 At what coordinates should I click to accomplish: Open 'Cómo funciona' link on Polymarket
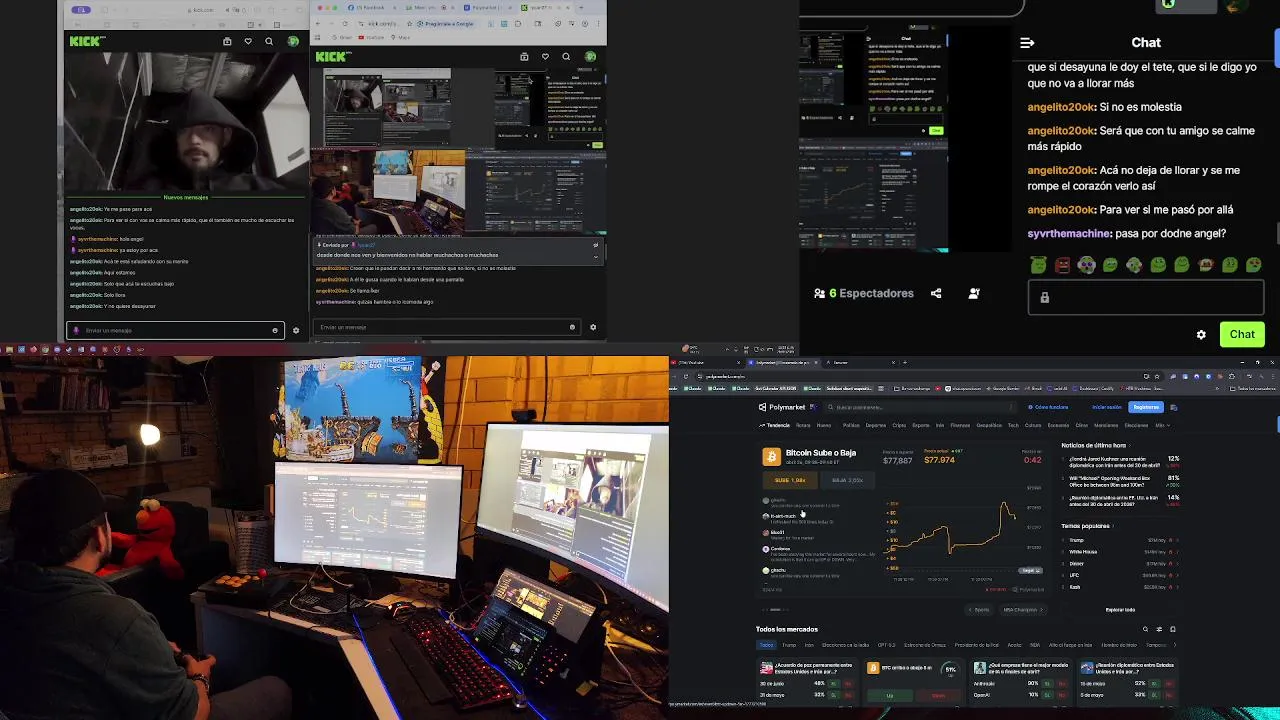pyautogui.click(x=1047, y=407)
